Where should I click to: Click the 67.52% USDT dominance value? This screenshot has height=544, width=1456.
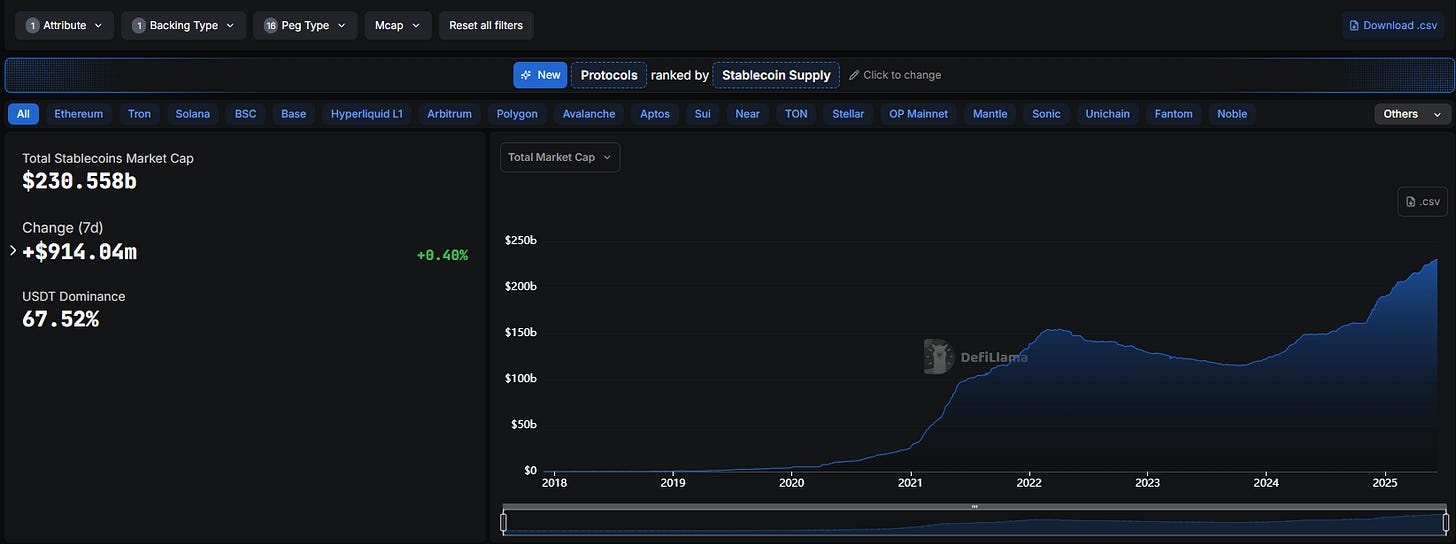coord(60,319)
